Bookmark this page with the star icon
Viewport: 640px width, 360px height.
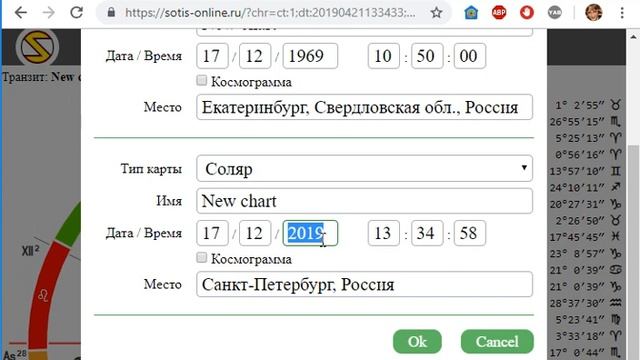tap(436, 13)
